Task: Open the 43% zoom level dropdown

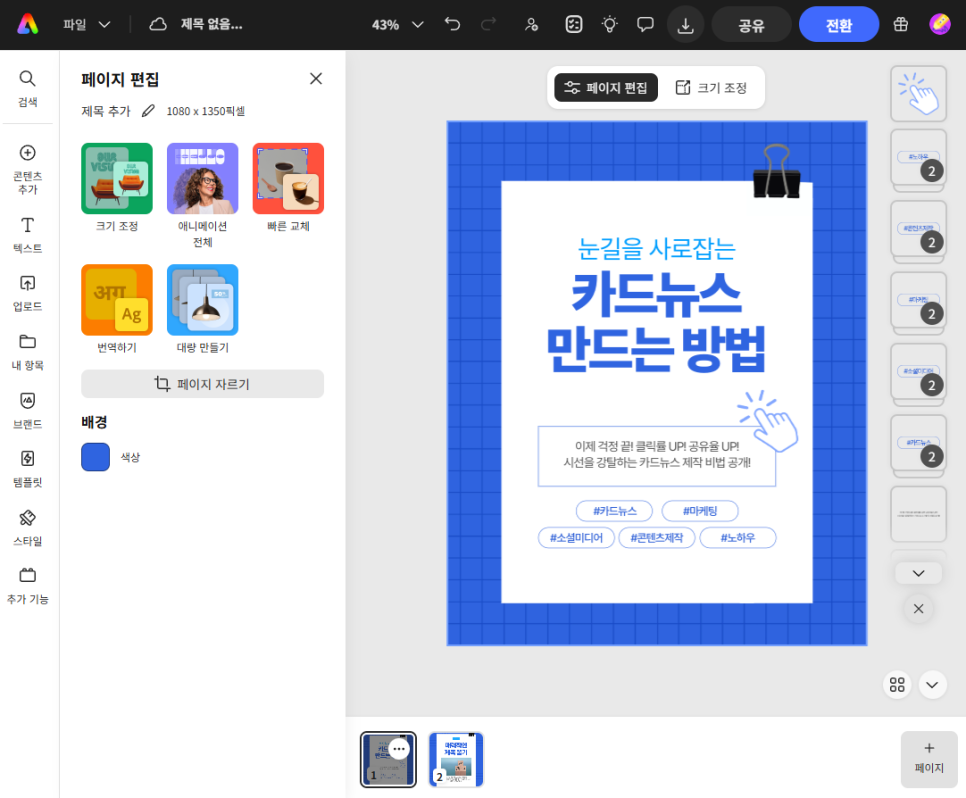Action: pos(397,25)
